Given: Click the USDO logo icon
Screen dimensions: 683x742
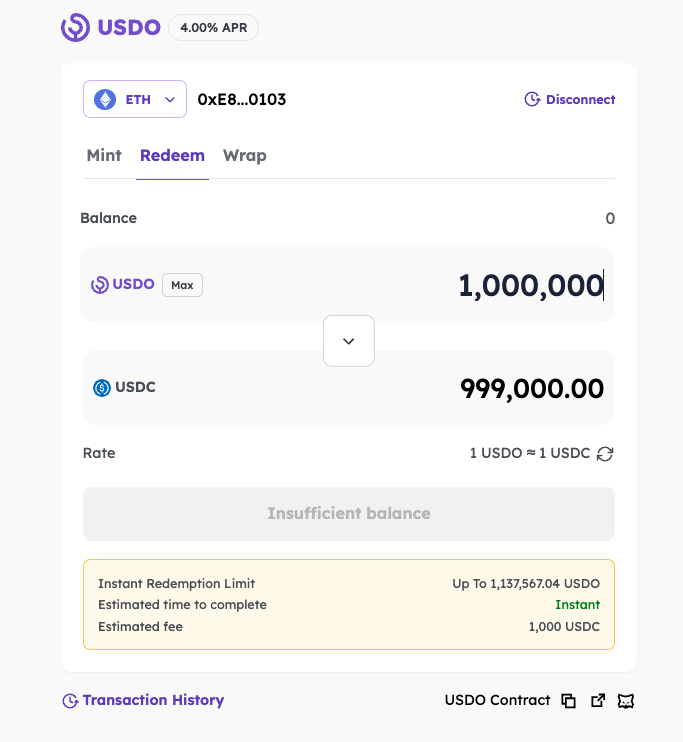Looking at the screenshot, I should pyautogui.click(x=75, y=27).
